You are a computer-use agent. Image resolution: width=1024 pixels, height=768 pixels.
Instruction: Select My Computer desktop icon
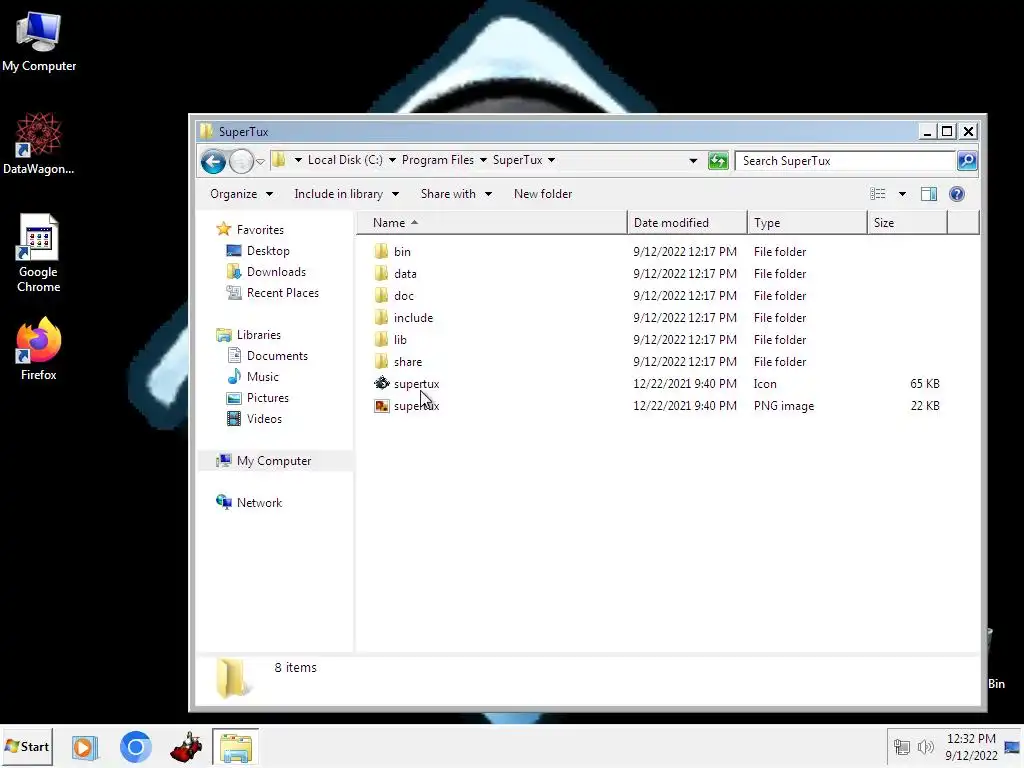pos(39,42)
